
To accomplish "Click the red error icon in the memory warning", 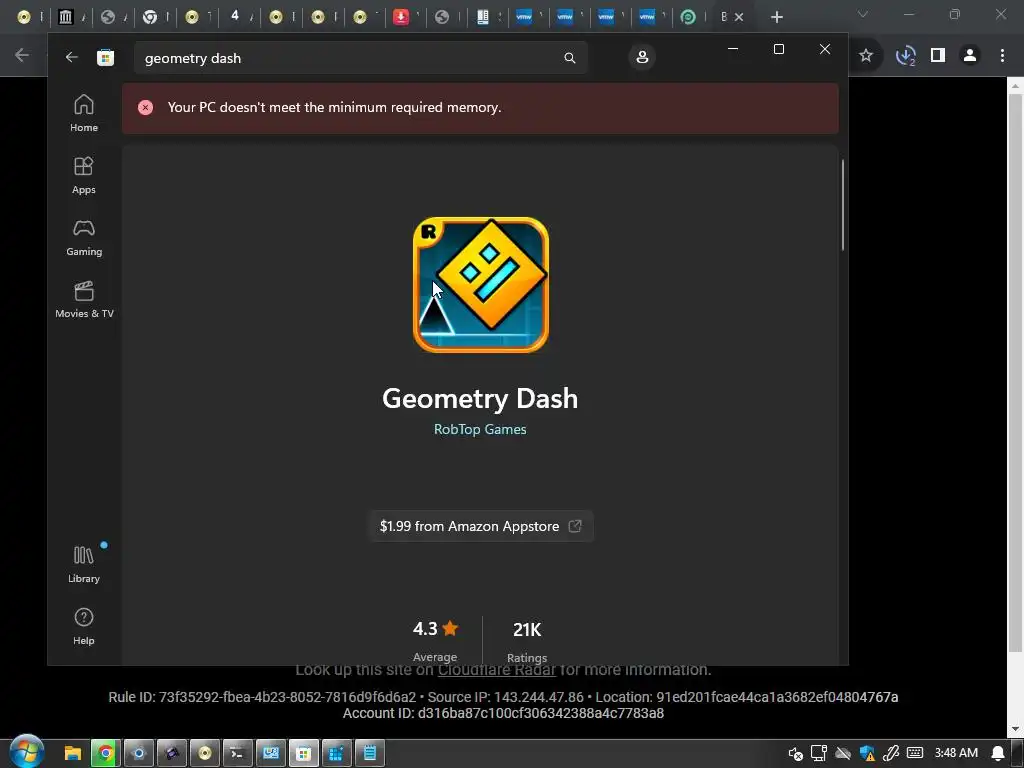I will pos(146,108).
